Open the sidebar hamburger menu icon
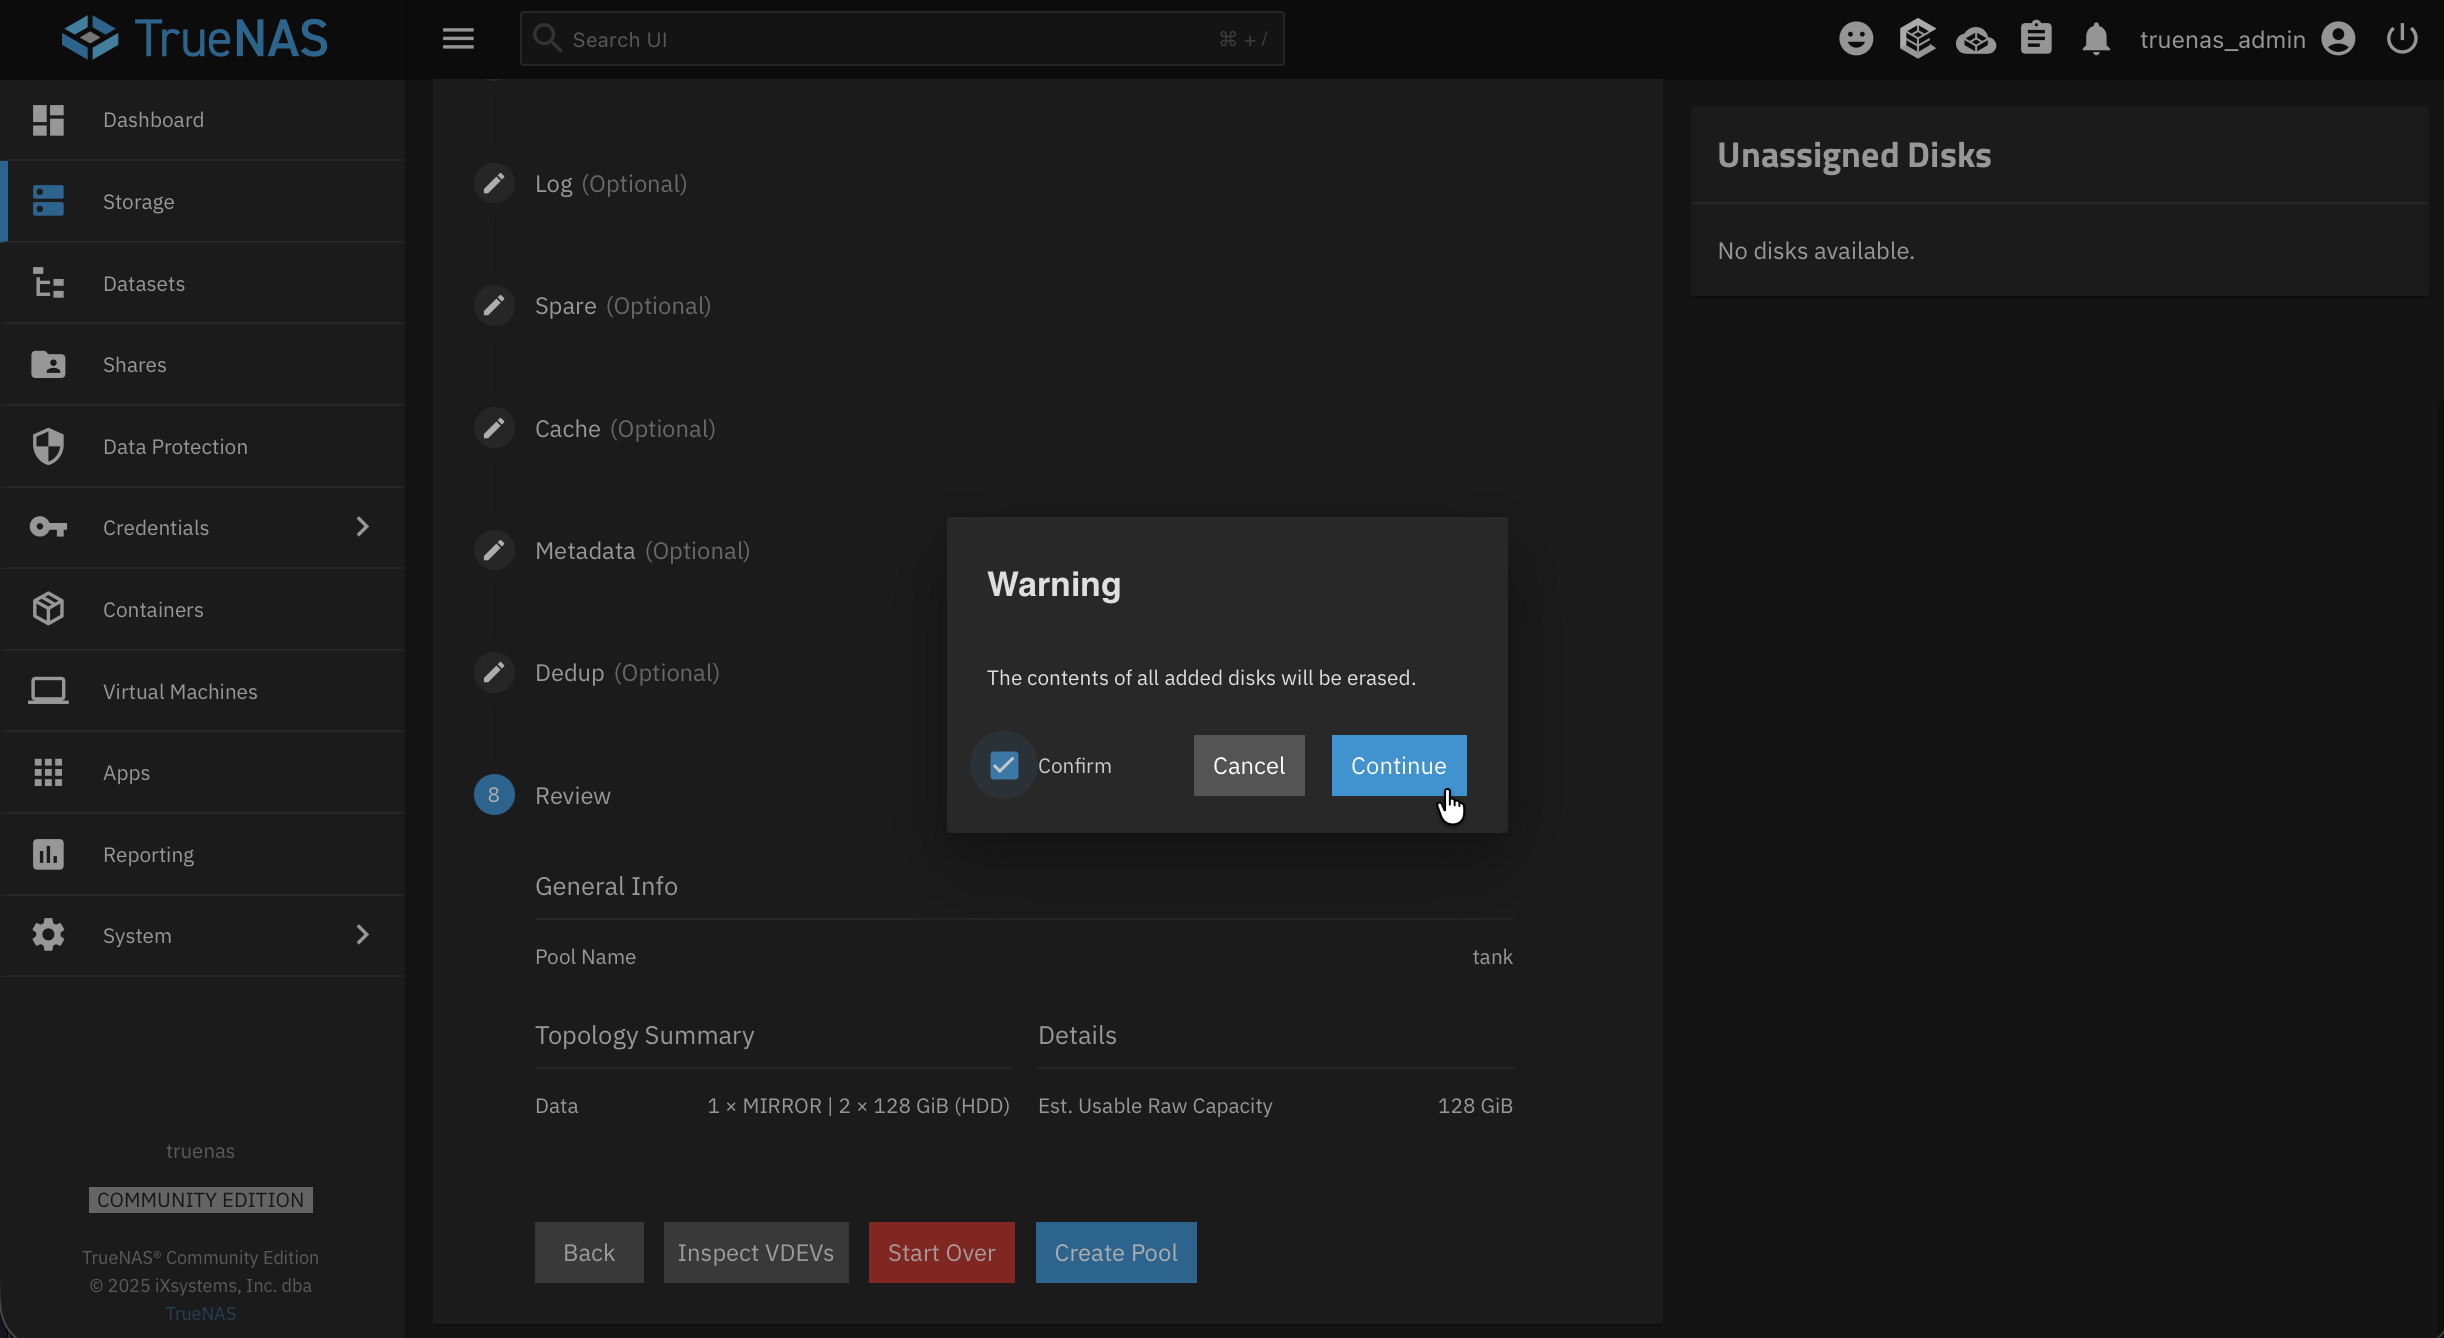The width and height of the screenshot is (2444, 1338). coord(458,38)
